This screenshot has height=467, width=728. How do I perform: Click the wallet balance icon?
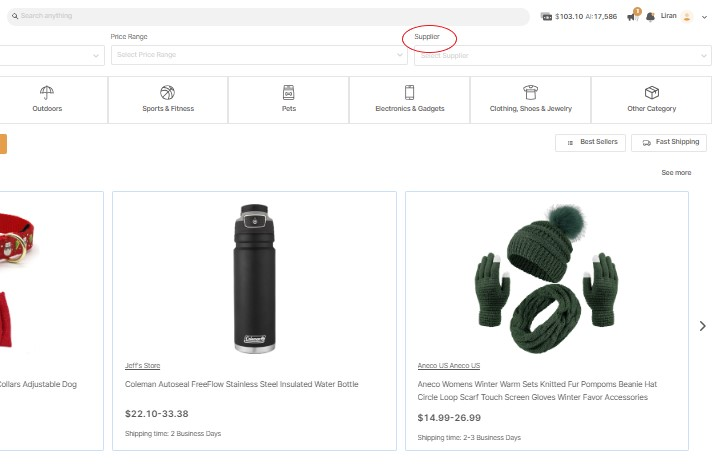[546, 17]
